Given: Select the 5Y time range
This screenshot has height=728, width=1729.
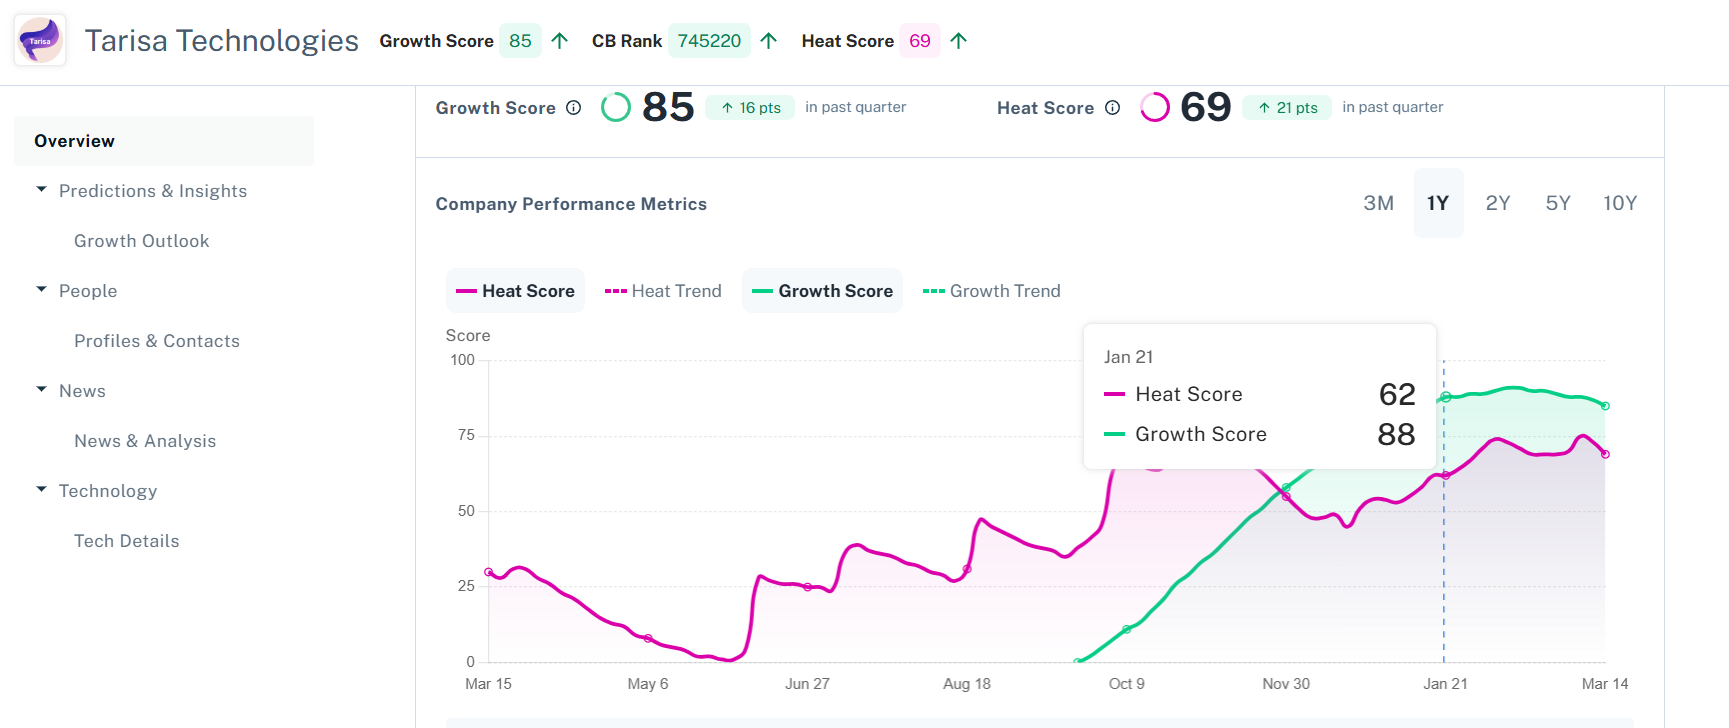Looking at the screenshot, I should point(1558,203).
